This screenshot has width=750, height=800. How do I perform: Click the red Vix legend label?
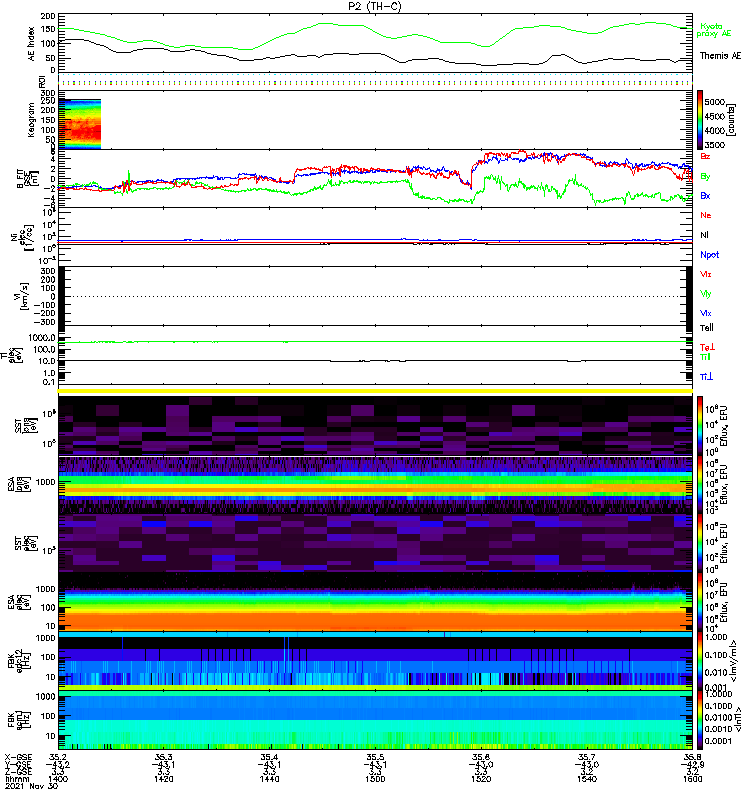(x=706, y=274)
